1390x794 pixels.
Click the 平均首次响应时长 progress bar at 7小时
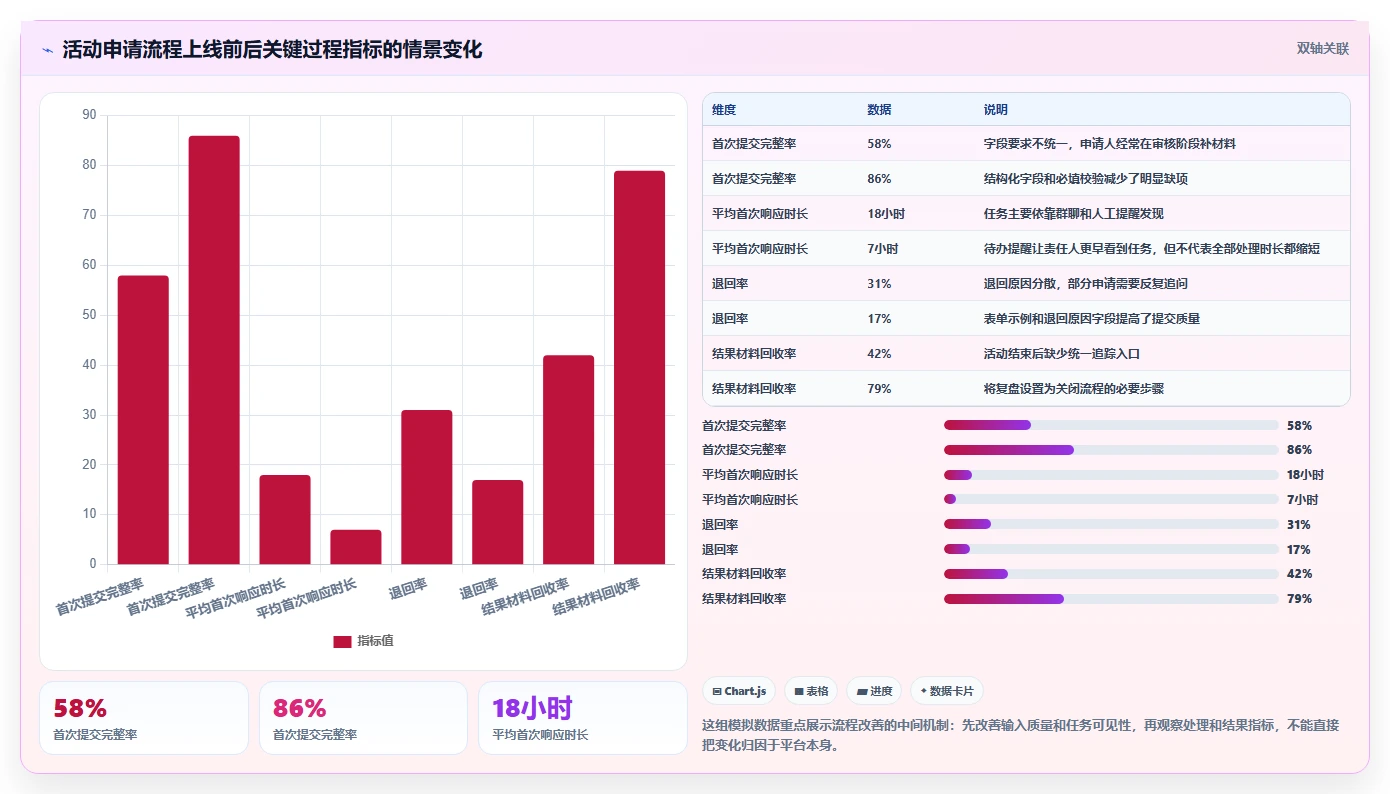[1111, 499]
